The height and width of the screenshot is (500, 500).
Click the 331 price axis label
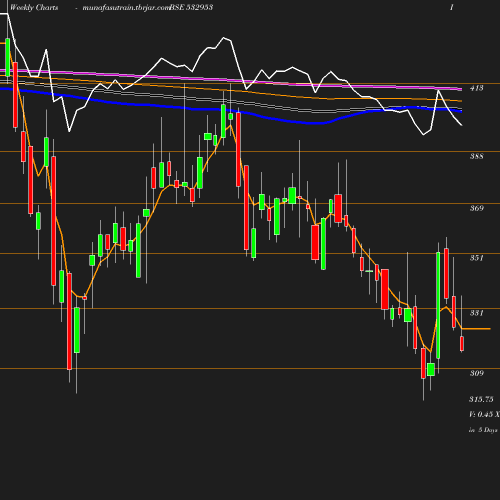coord(476,313)
